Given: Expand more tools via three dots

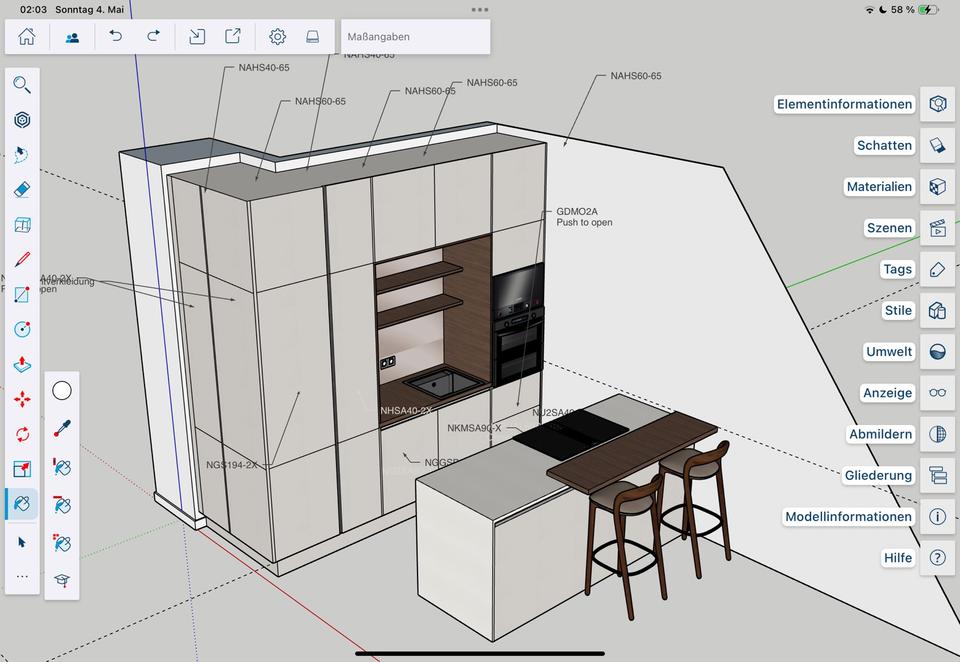Looking at the screenshot, I should (x=22, y=576).
